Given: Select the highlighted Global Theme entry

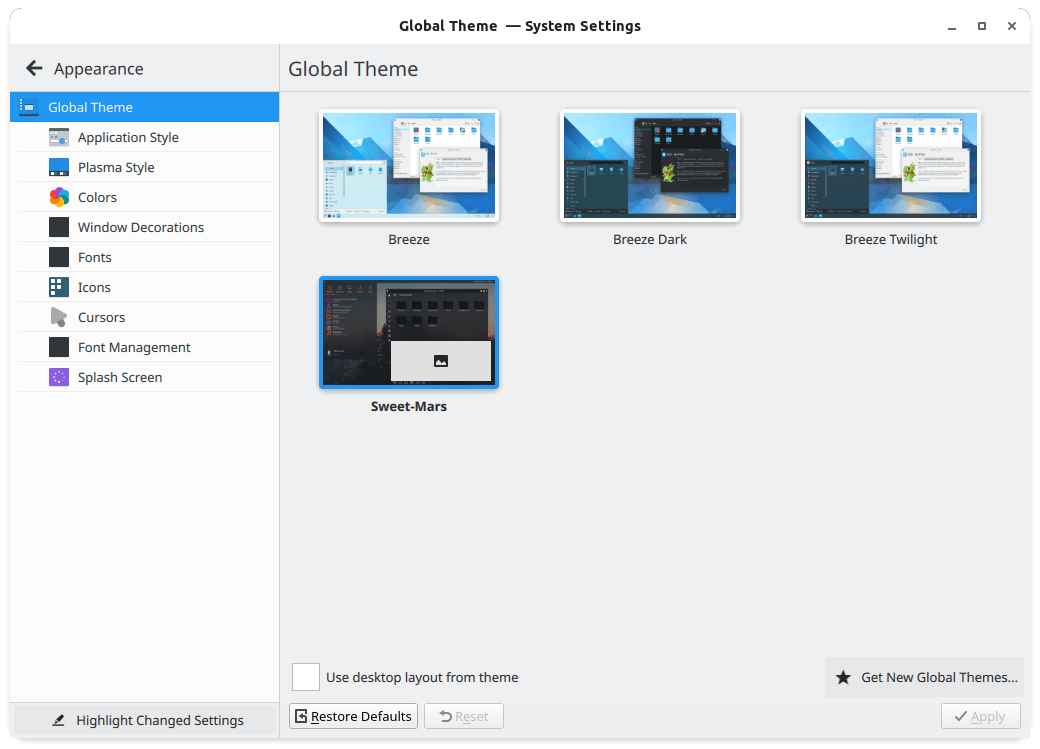Looking at the screenshot, I should [x=145, y=107].
